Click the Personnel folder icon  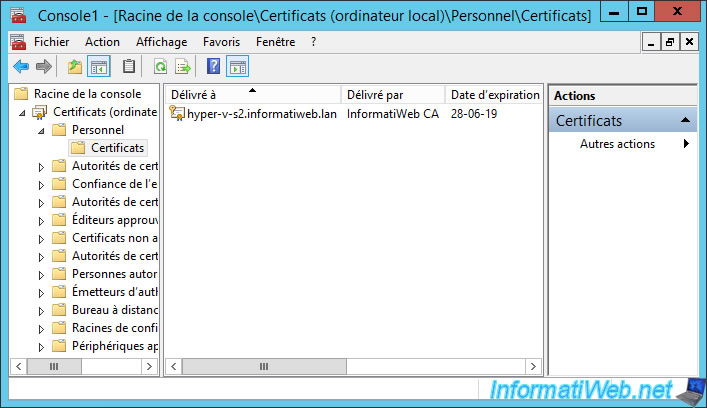pos(59,130)
